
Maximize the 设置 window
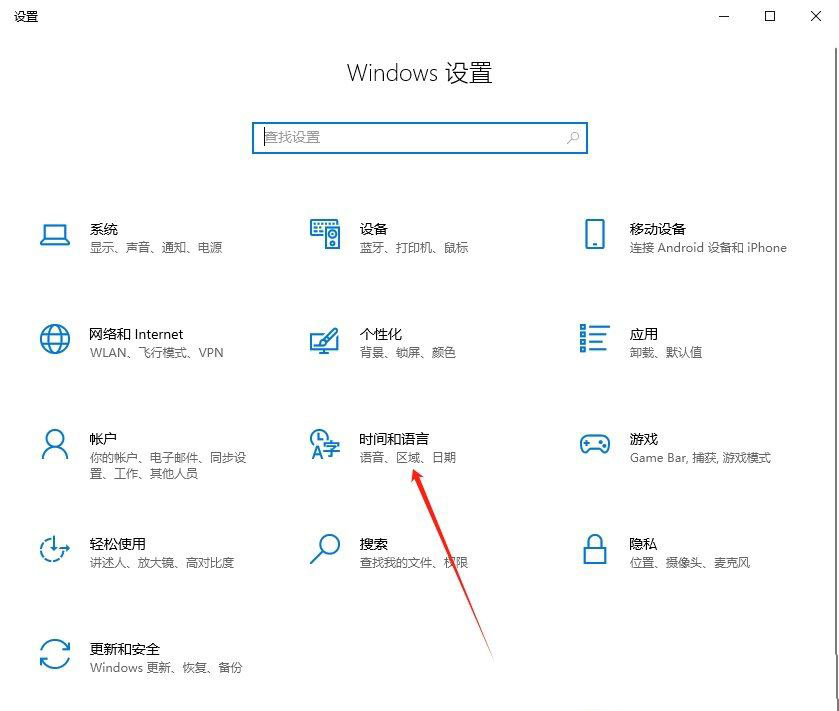coord(770,17)
